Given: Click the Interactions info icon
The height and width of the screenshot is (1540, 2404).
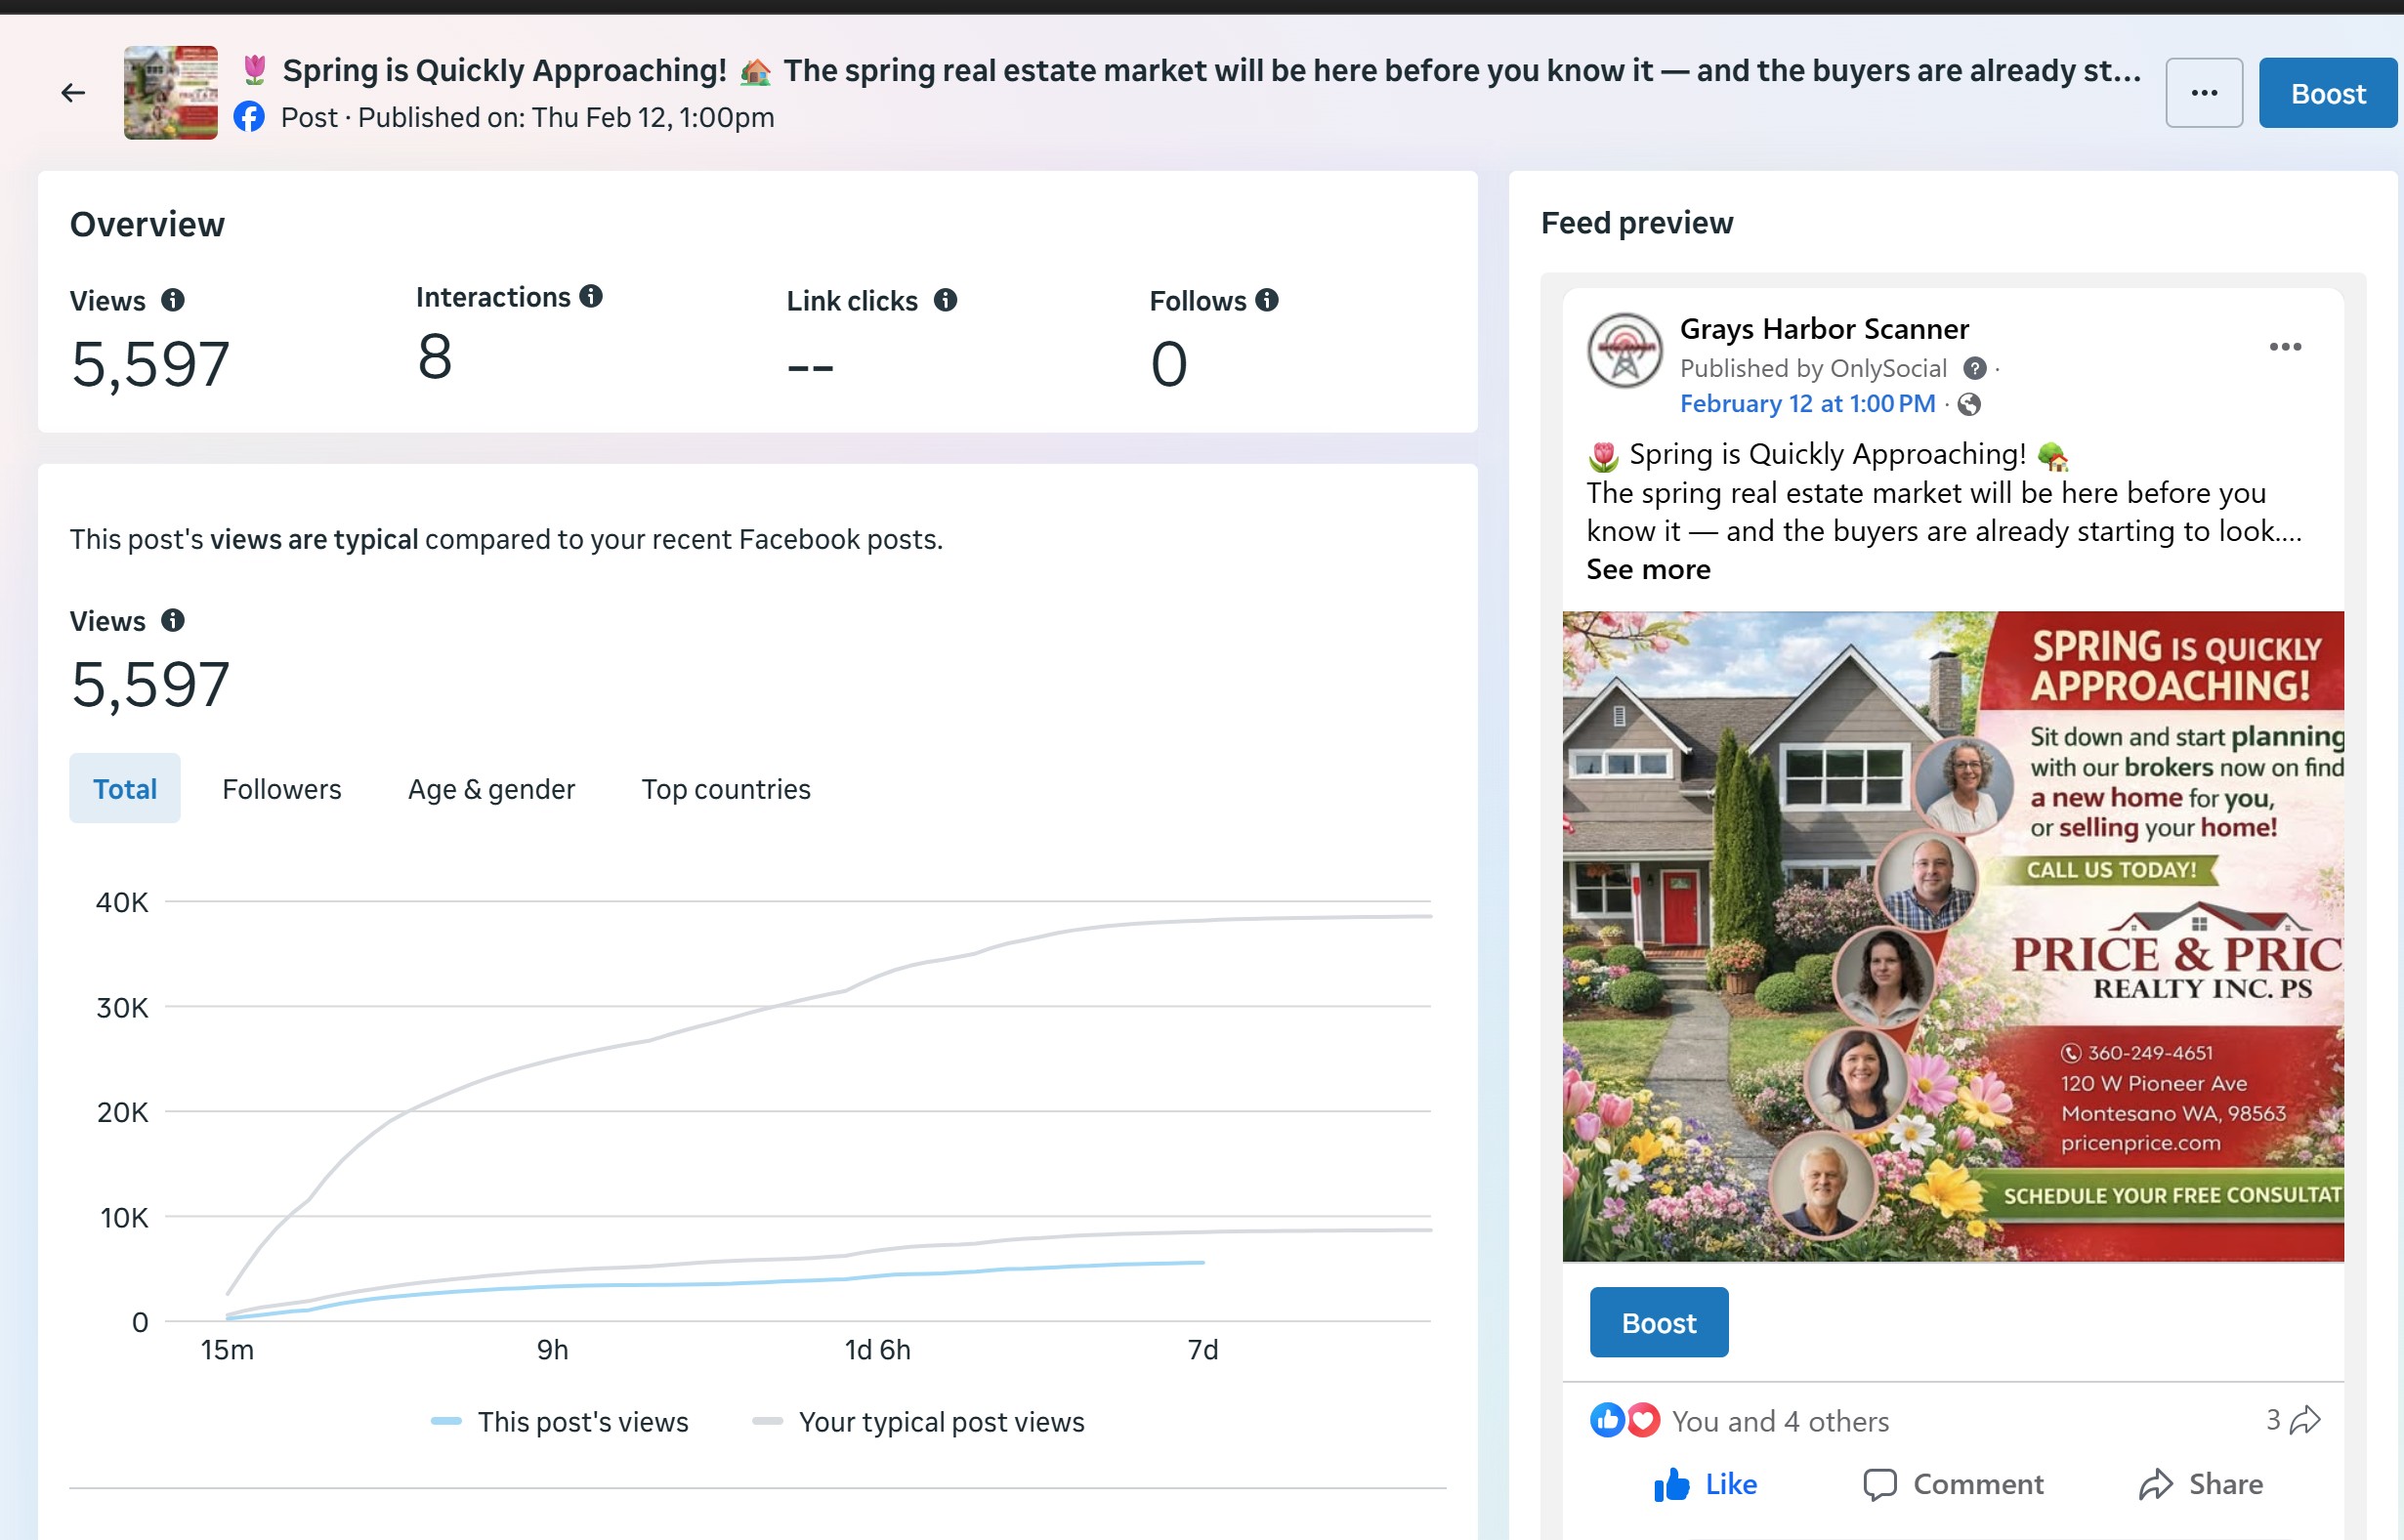Looking at the screenshot, I should point(591,296).
